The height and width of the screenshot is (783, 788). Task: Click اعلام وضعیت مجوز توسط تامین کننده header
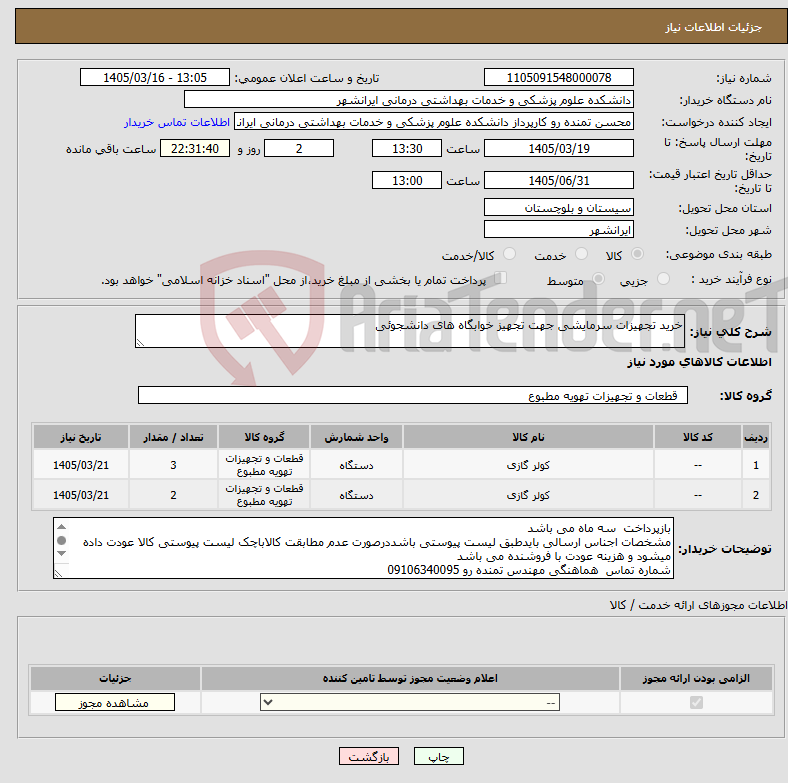(x=410, y=678)
